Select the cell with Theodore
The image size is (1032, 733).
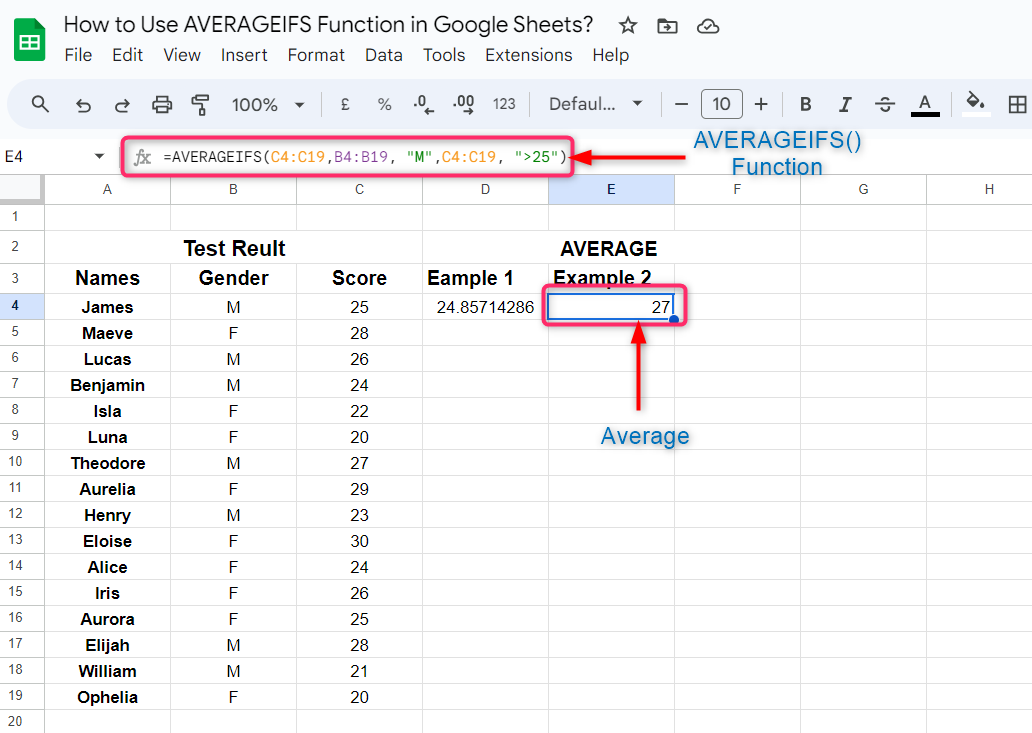107,463
